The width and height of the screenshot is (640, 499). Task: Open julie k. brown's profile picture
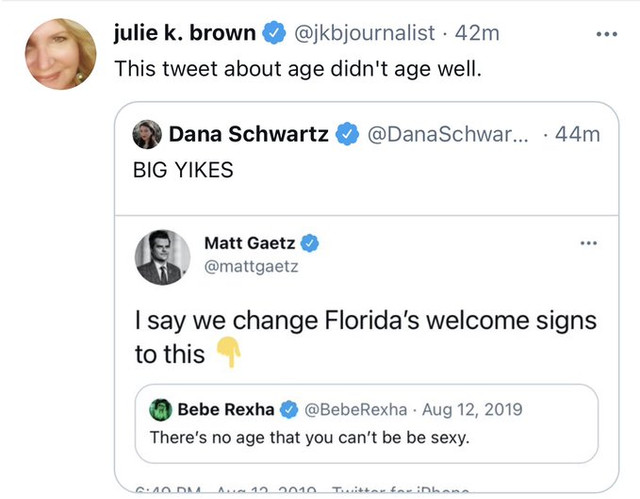coord(60,54)
